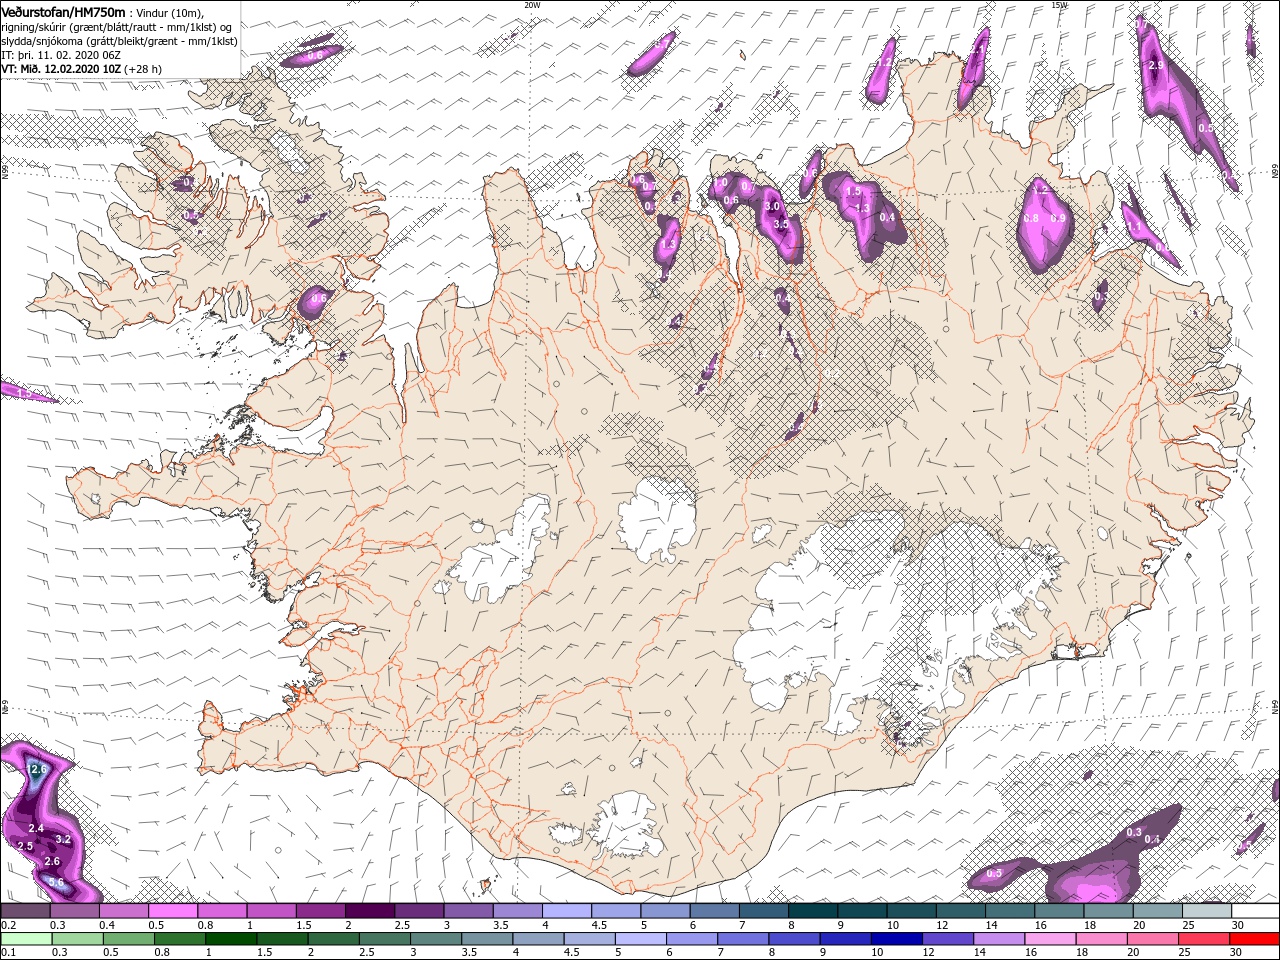Screen dimensions: 1280x960
Task: Click the 2.4 precipitation value in southwest sea
Action: (36, 829)
